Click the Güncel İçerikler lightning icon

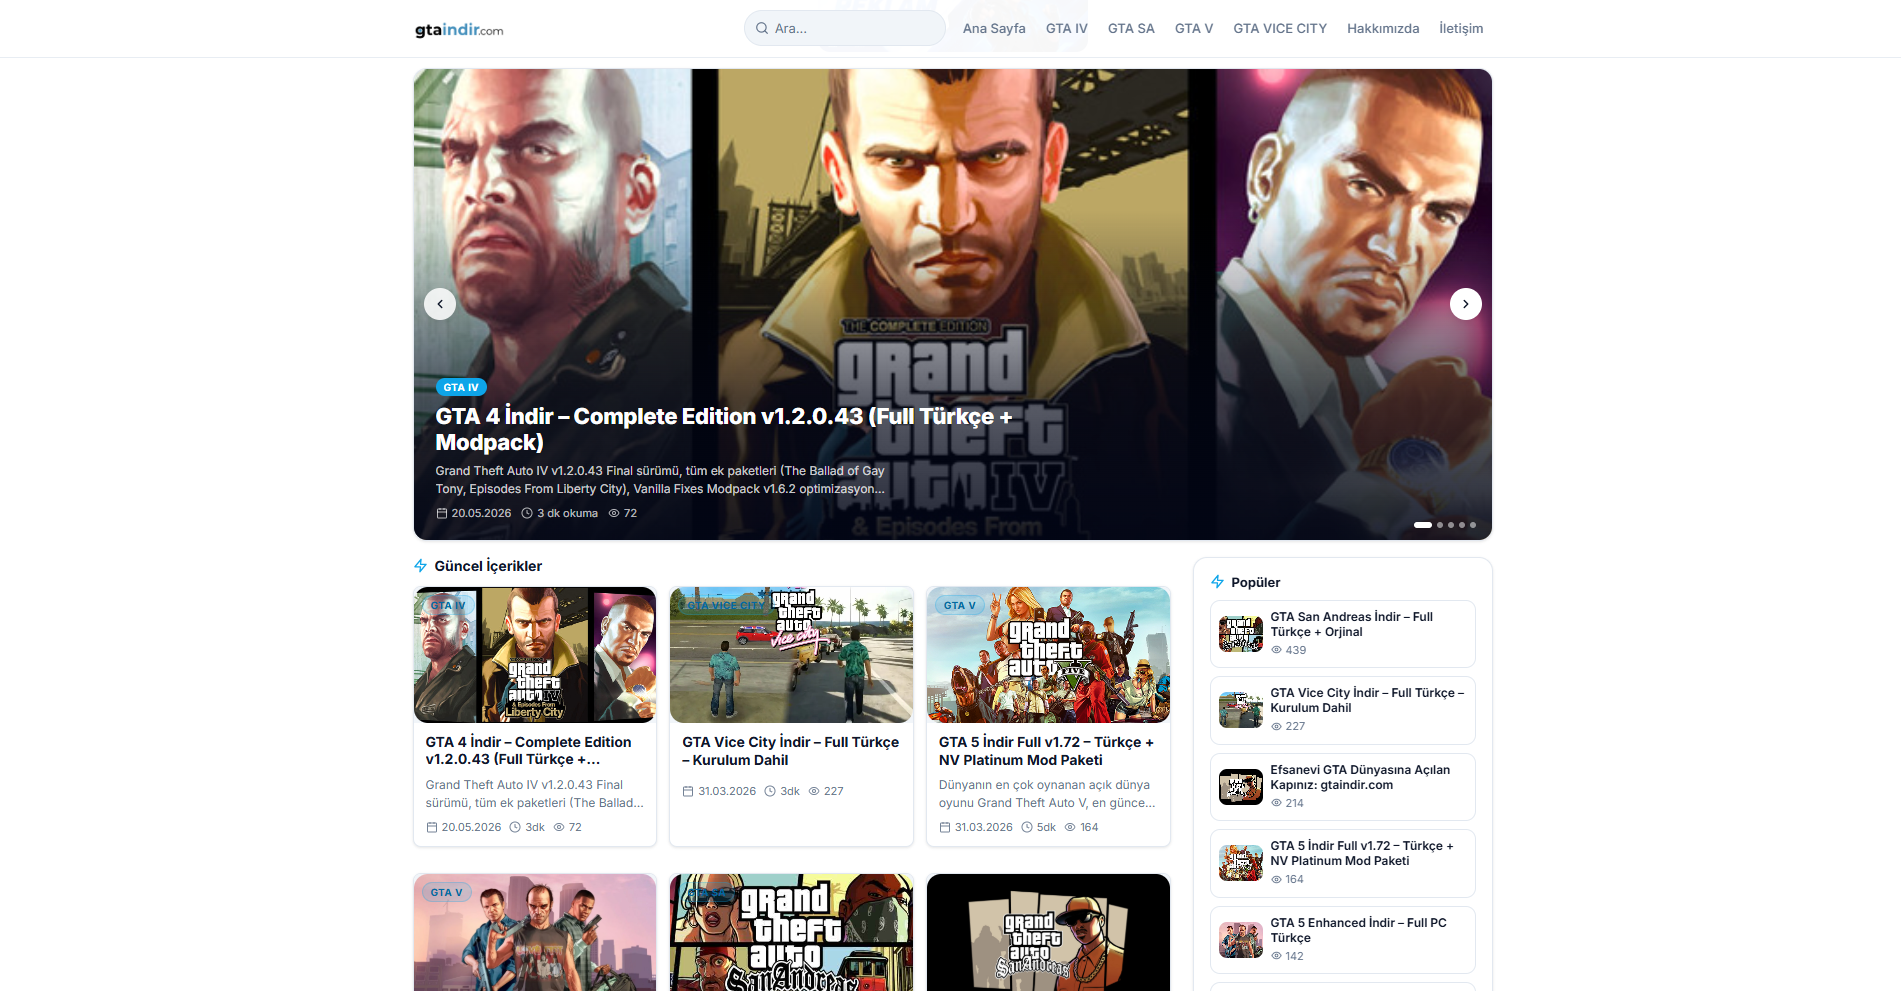coord(421,566)
